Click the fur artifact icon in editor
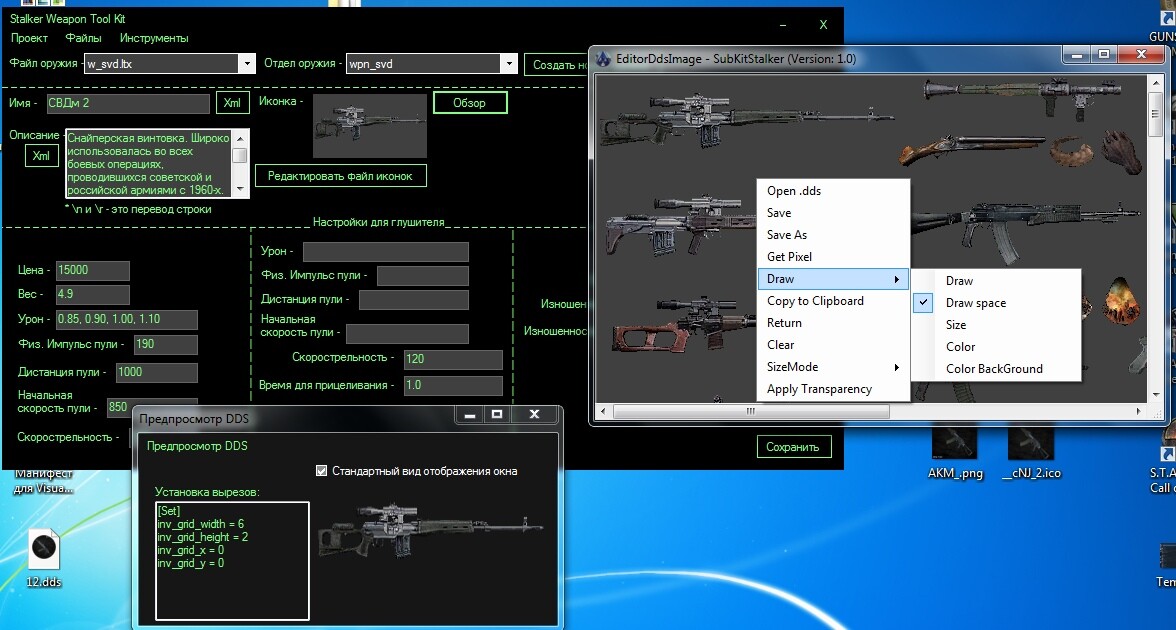The image size is (1176, 630). pos(1073,152)
